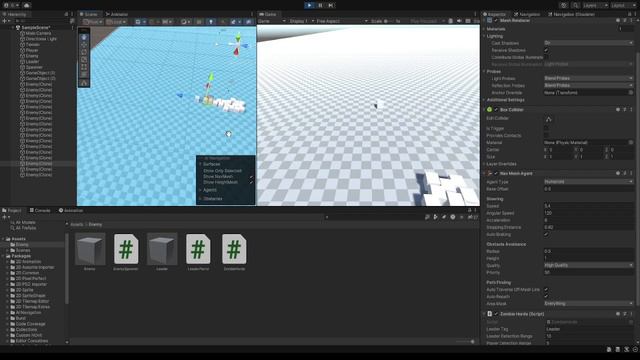Toggle Auto Braking checkbox

546,234
